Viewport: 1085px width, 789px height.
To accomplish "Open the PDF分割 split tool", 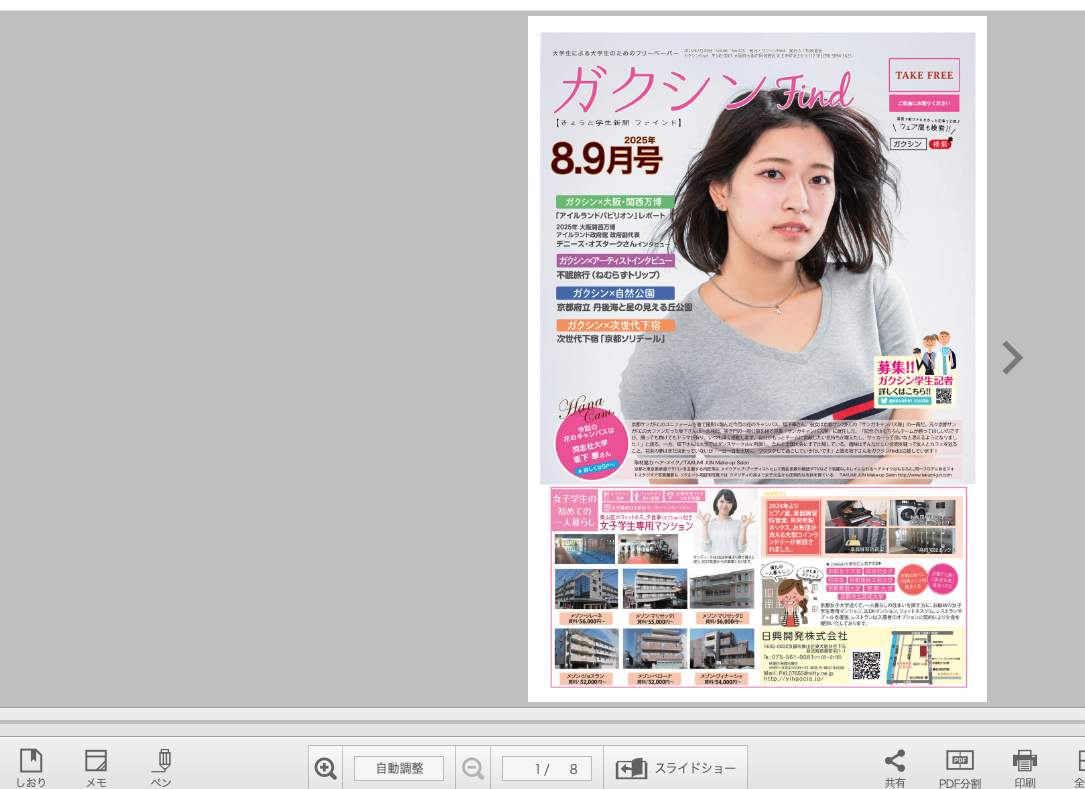I will 959,767.
